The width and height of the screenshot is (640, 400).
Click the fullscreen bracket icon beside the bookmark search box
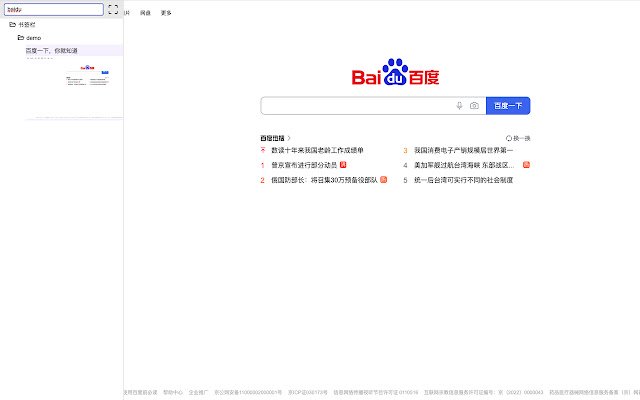[x=113, y=9]
